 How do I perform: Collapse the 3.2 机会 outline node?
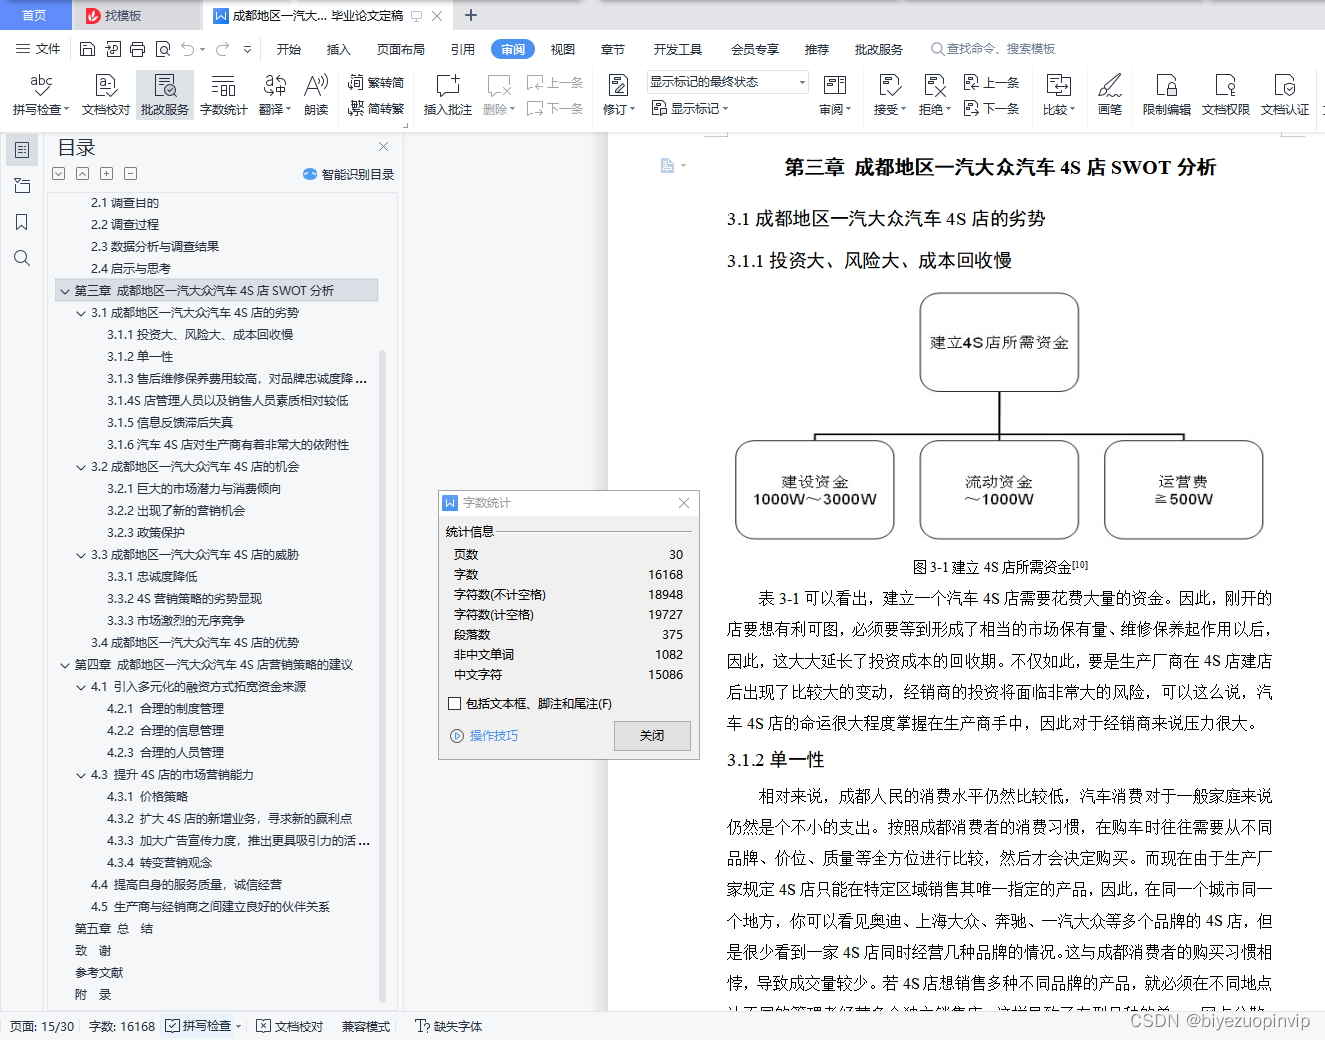pos(81,467)
